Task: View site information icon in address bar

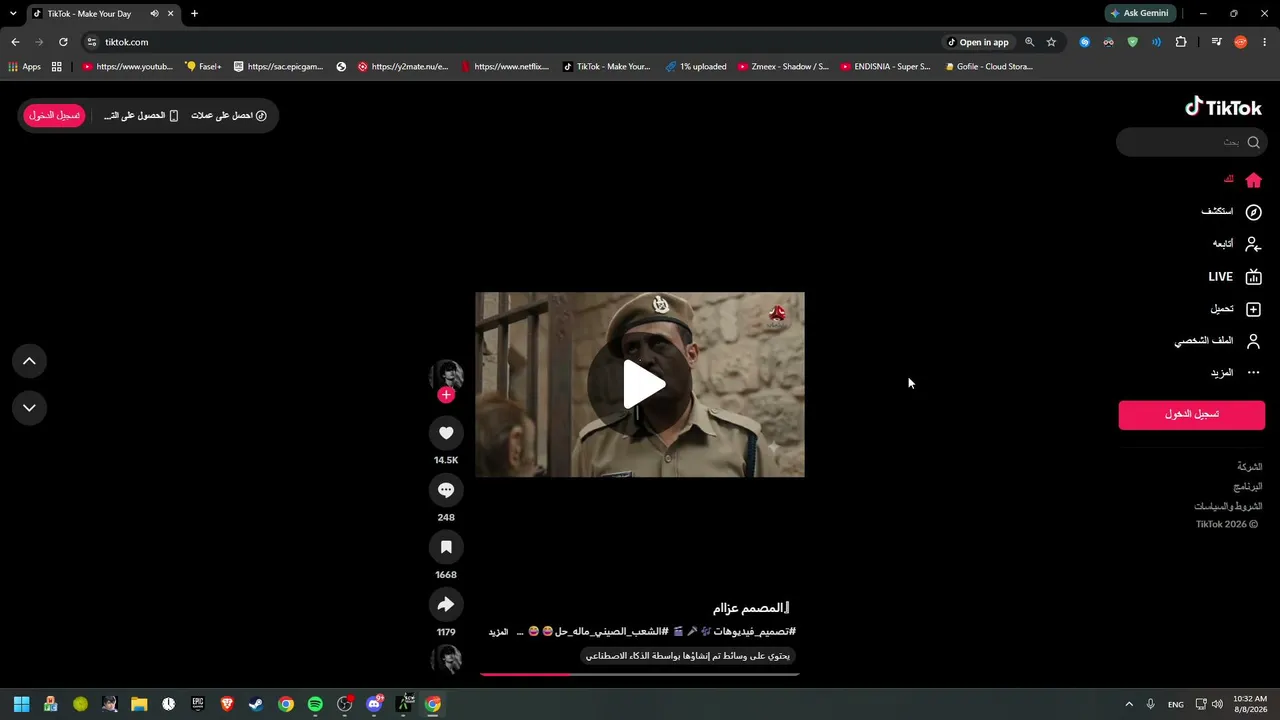Action: pyautogui.click(x=92, y=42)
